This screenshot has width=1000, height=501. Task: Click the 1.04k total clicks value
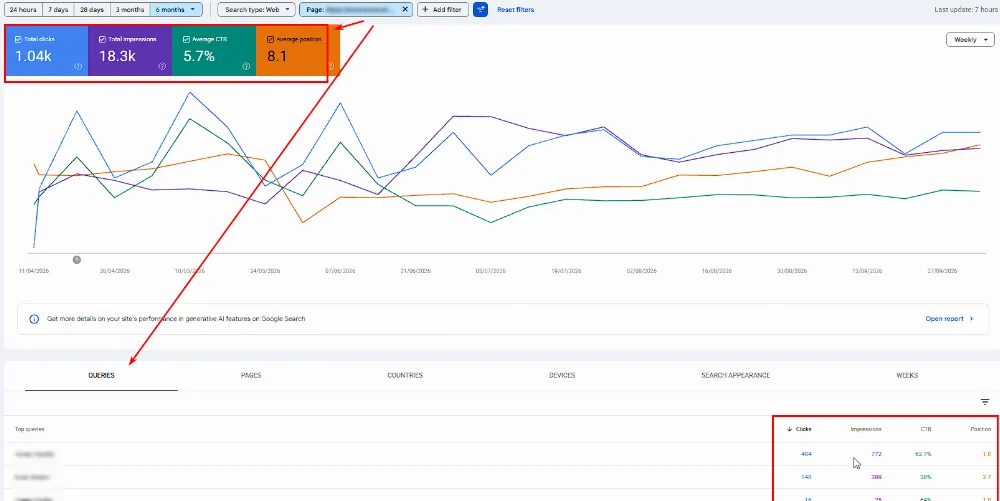click(33, 56)
